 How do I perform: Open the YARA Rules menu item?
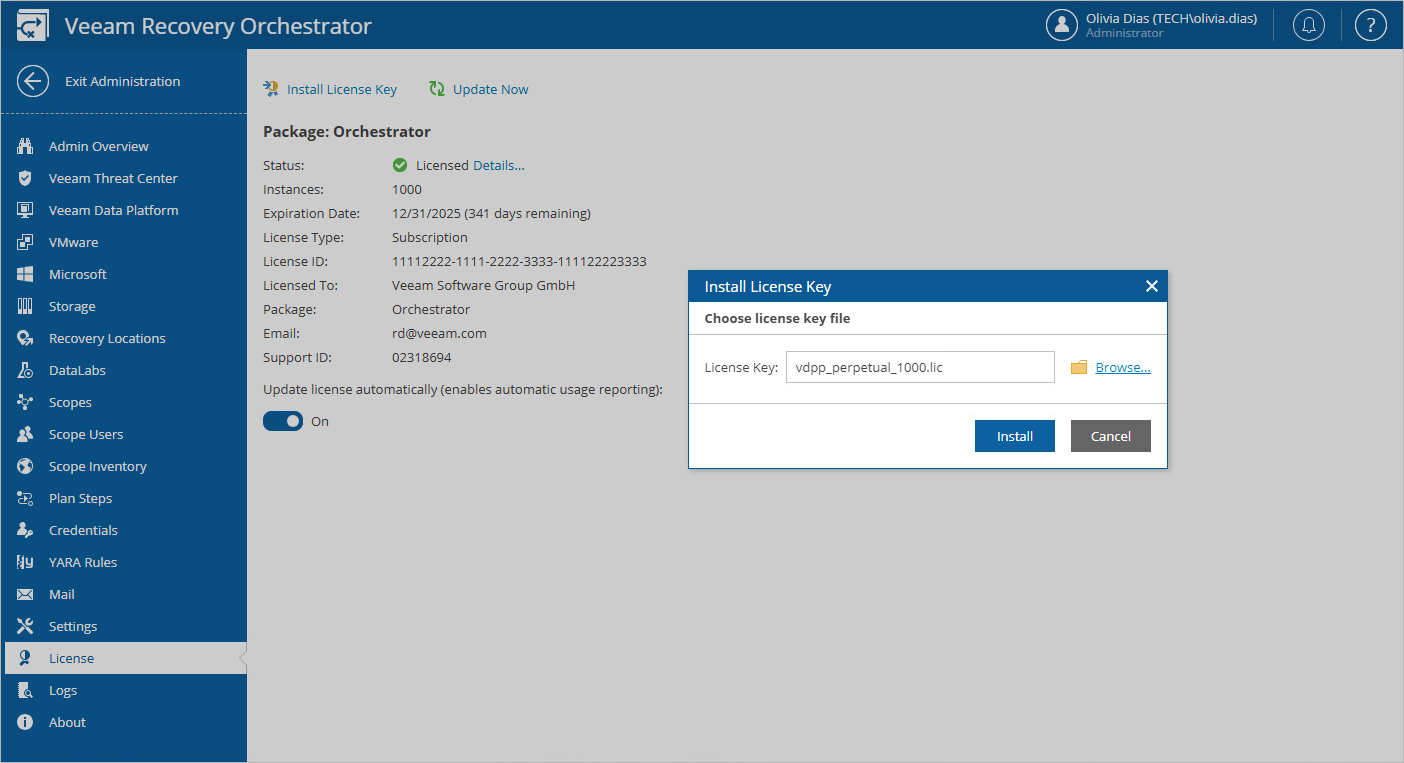click(124, 562)
